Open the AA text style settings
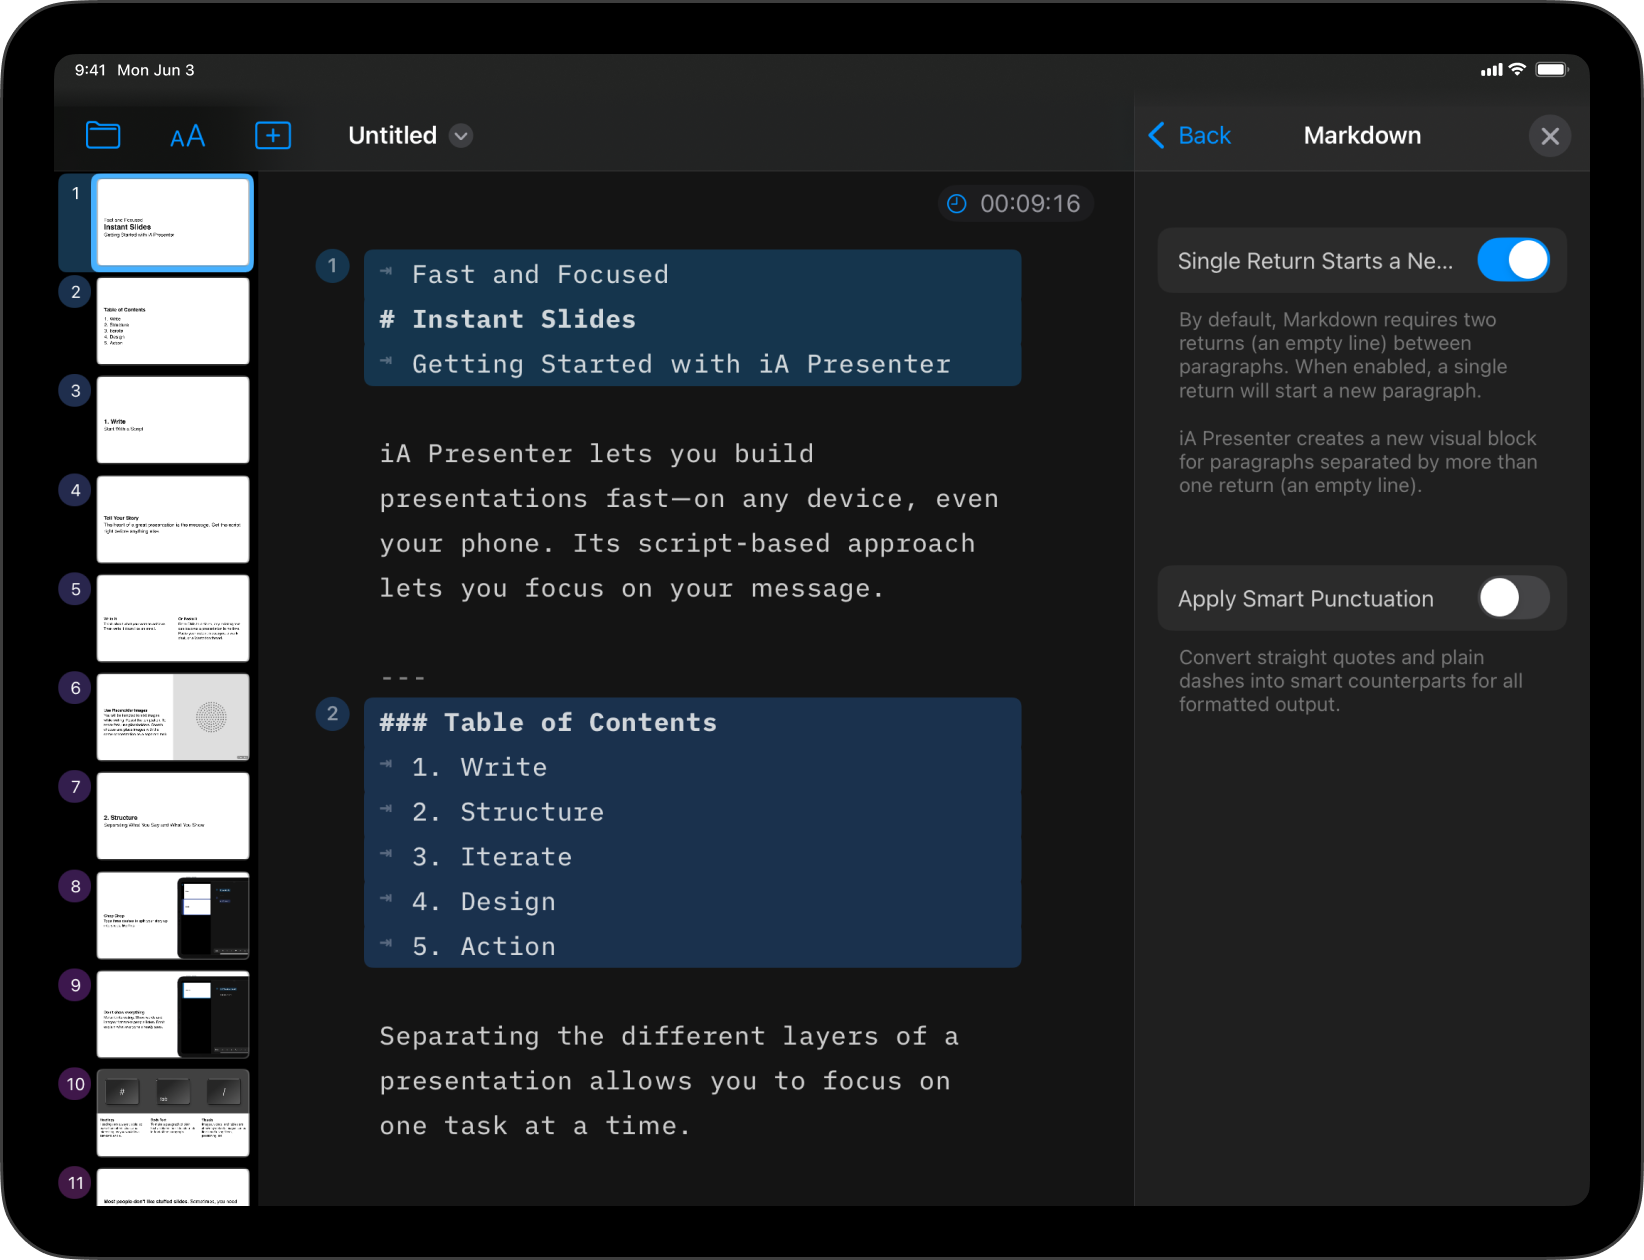Image resolution: width=1644 pixels, height=1260 pixels. tap(187, 136)
